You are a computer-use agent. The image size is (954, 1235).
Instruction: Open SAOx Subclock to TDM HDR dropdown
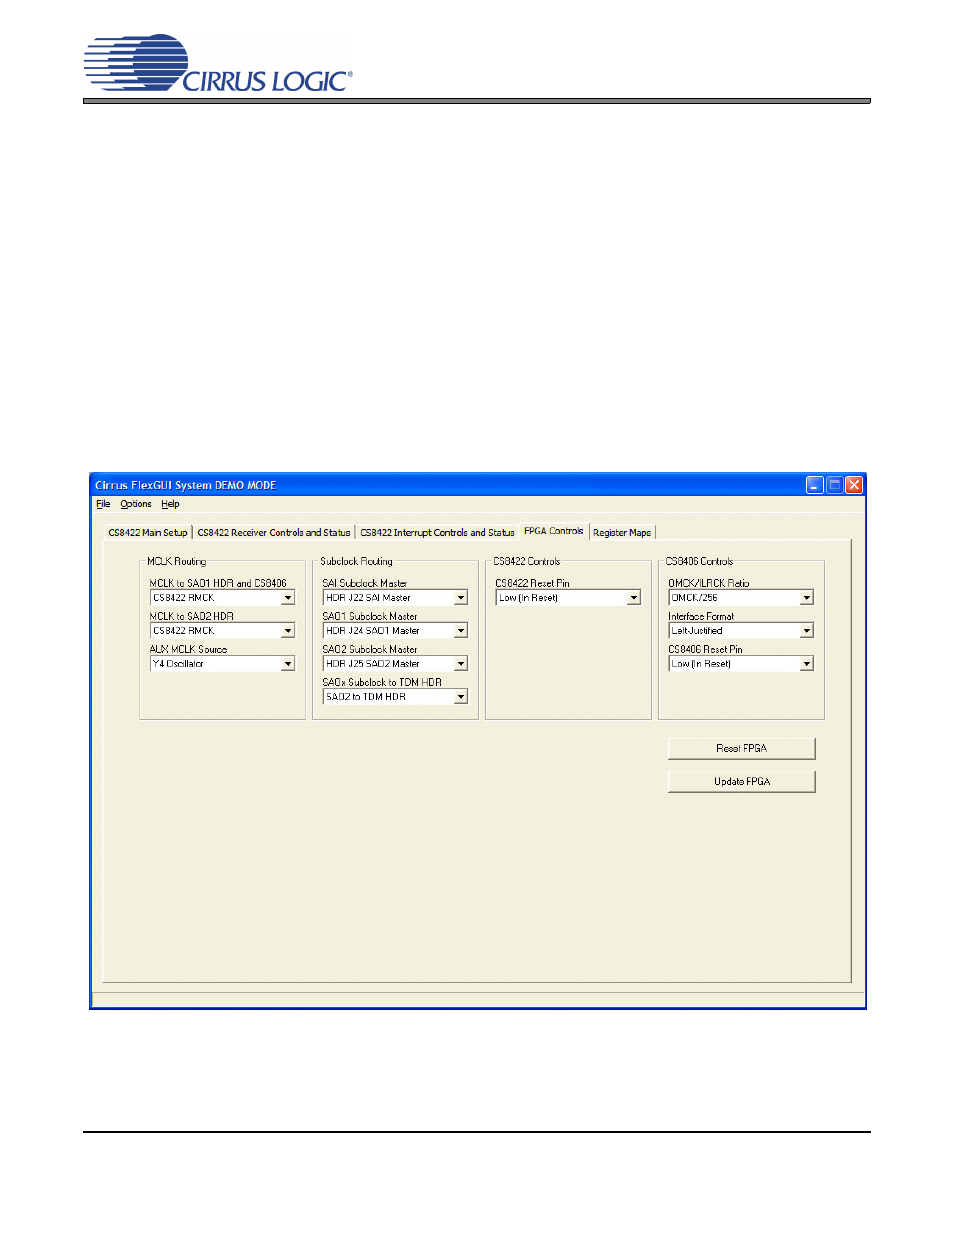(395, 696)
